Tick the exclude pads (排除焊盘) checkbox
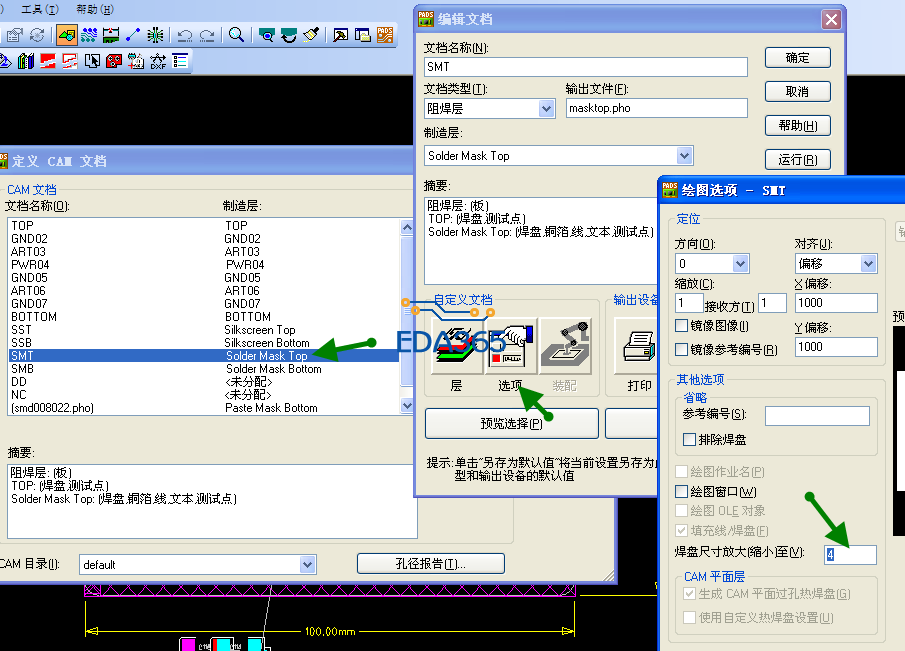Viewport: 905px width, 651px height. tap(689, 439)
